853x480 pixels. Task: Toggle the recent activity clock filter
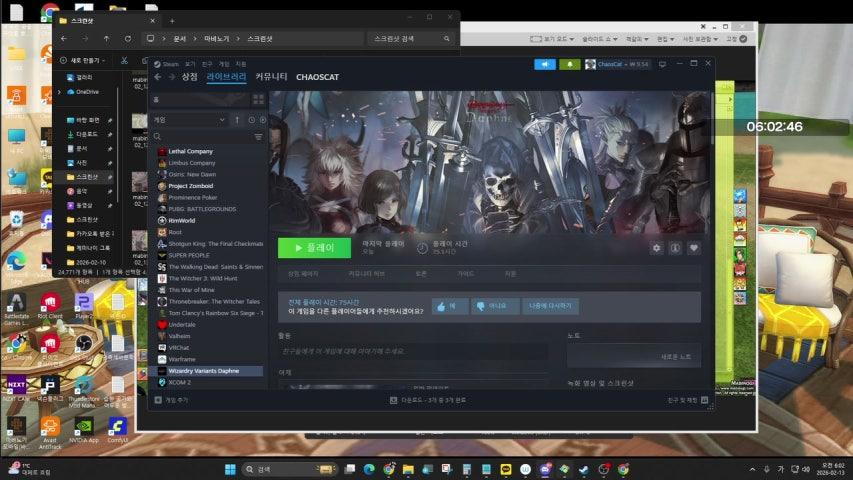click(250, 119)
